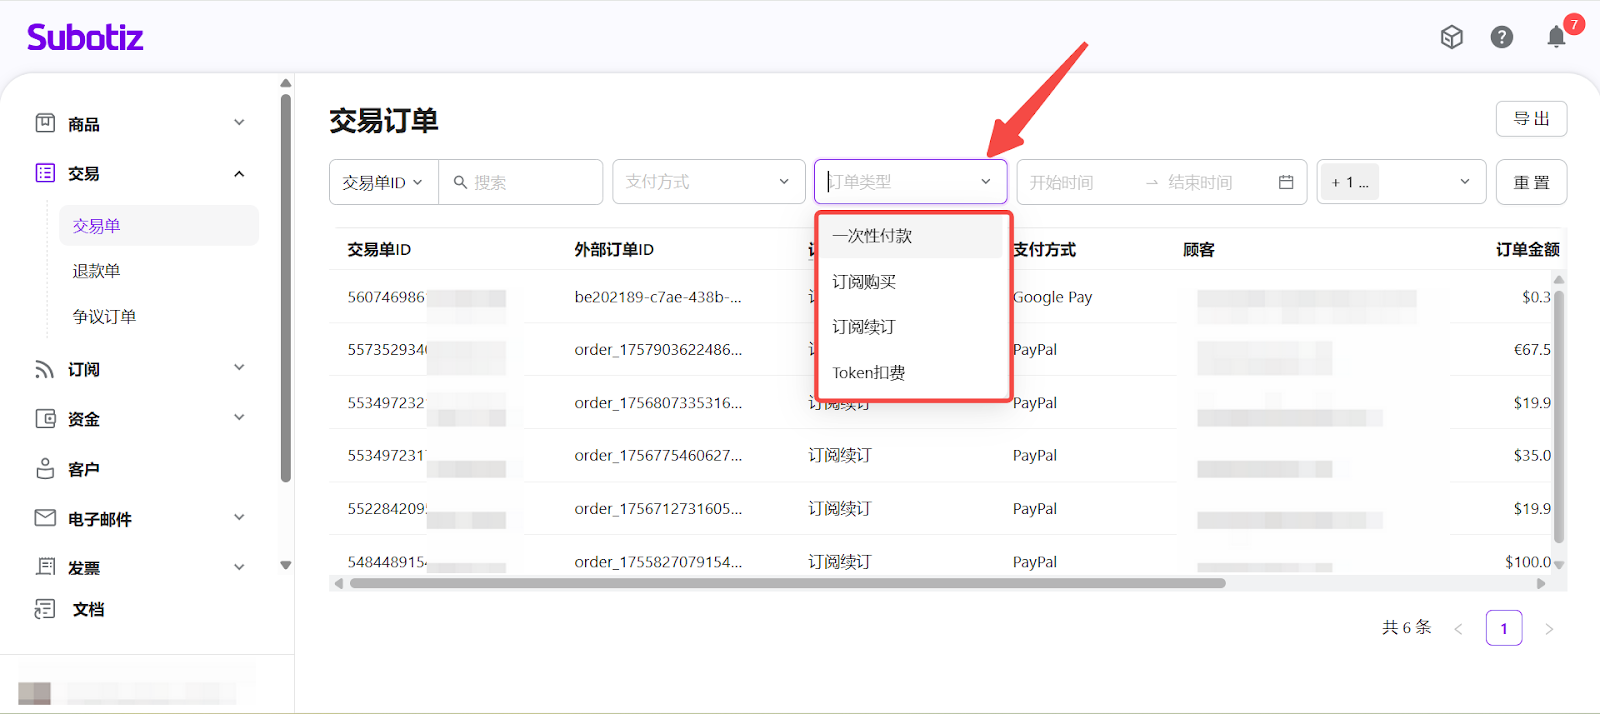This screenshot has width=1600, height=714.
Task: Click the search magnifier icon
Action: 461,182
